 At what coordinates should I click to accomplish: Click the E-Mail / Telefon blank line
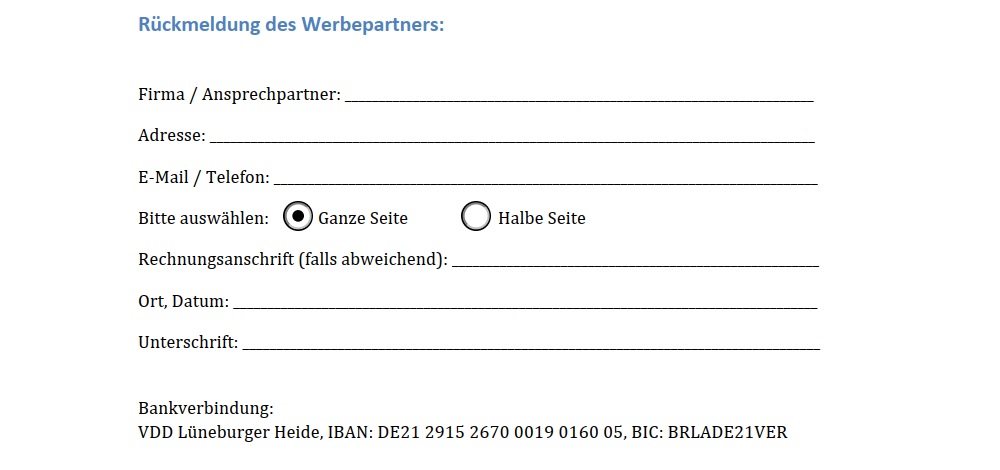[x=545, y=178]
